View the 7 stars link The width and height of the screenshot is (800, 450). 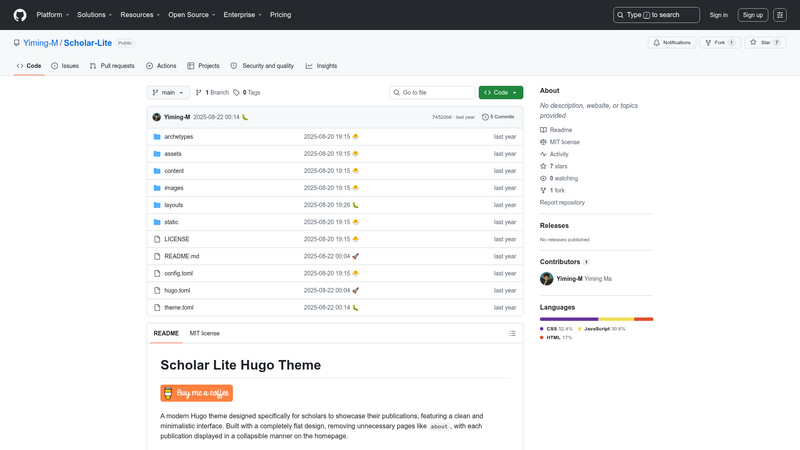tap(554, 166)
